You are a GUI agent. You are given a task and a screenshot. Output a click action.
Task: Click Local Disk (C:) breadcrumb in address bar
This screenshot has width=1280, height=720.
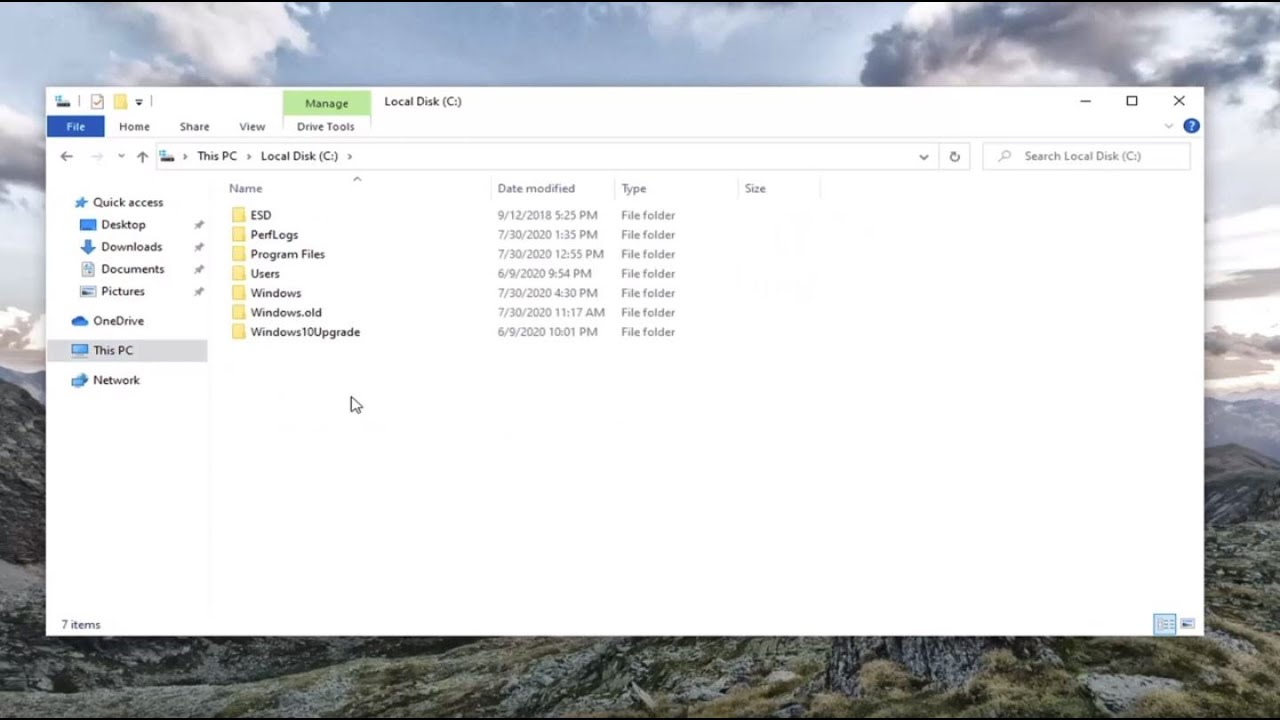coord(299,156)
